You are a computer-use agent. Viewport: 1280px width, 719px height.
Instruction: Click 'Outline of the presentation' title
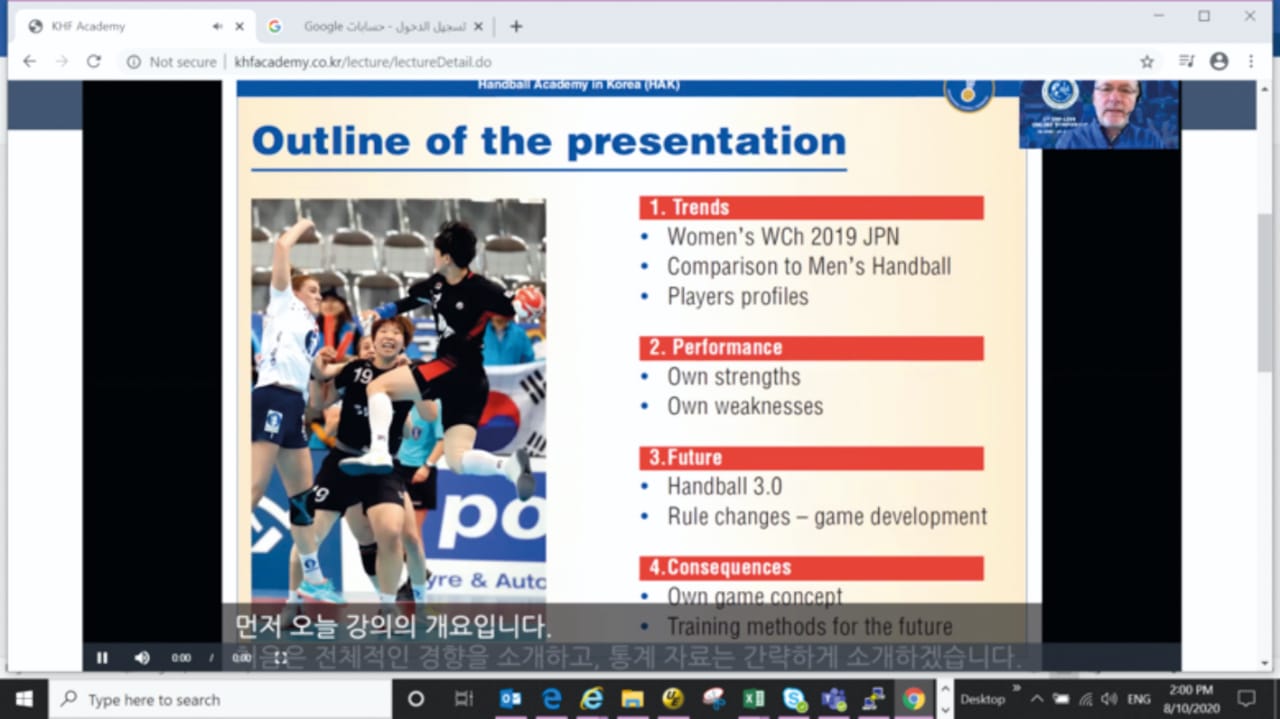549,141
